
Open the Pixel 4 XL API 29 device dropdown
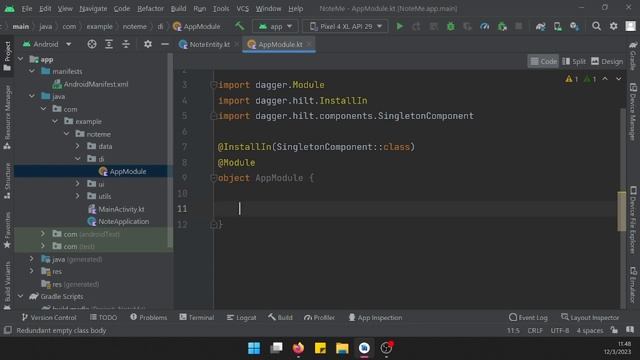[x=345, y=27]
